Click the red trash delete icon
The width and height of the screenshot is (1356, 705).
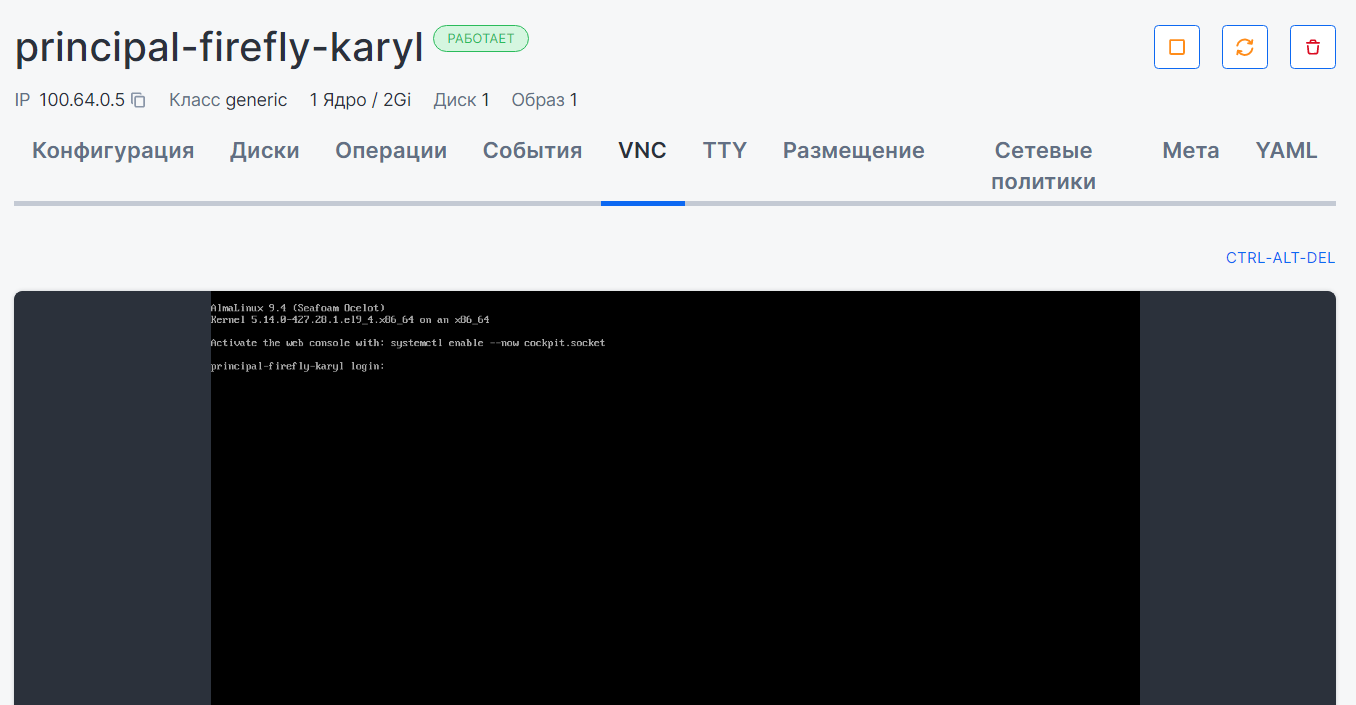click(1312, 47)
